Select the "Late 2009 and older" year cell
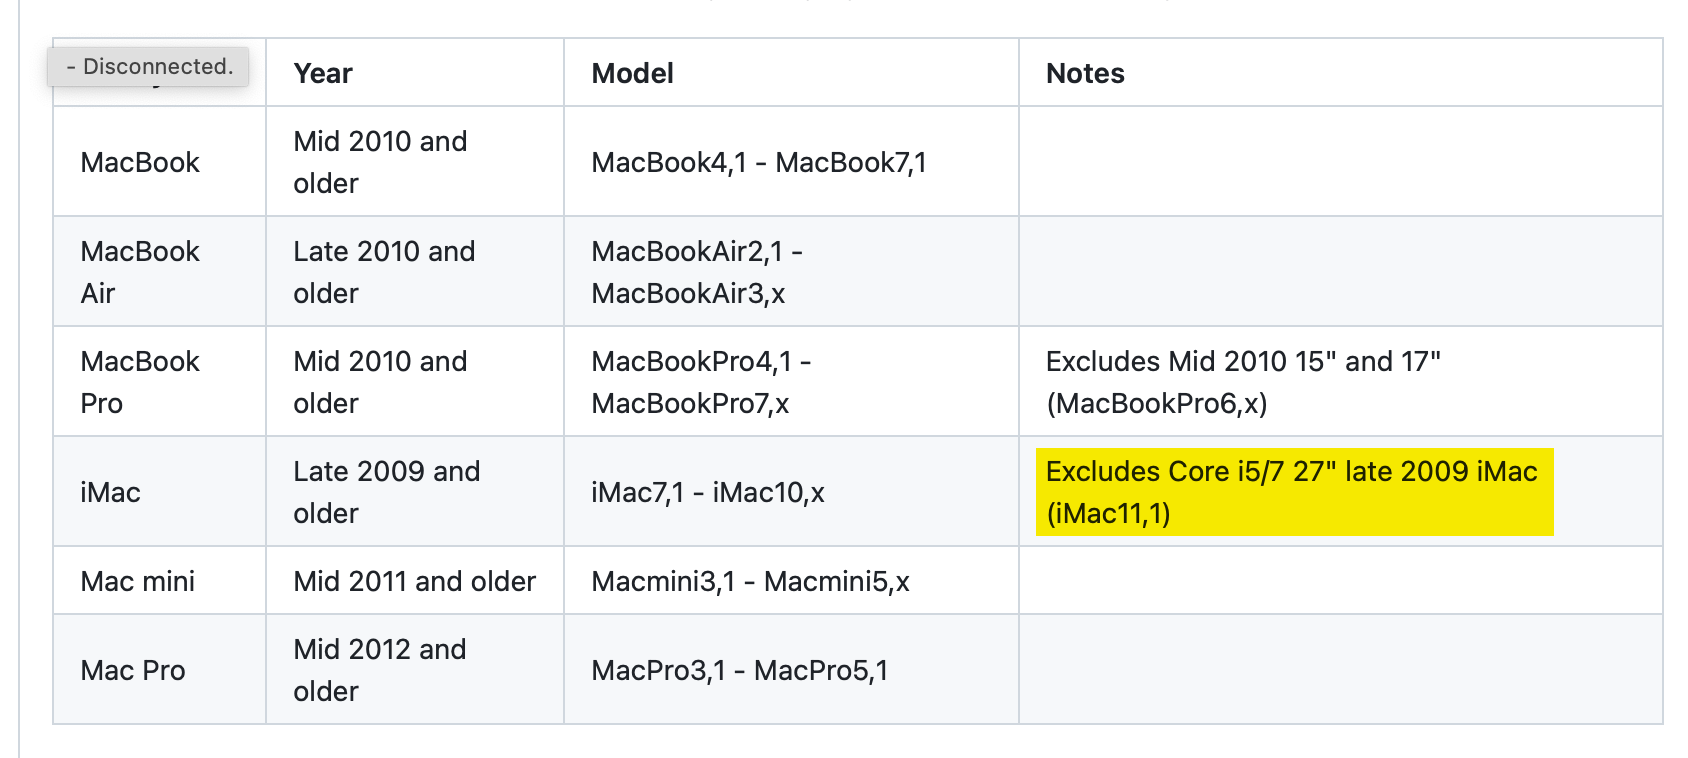 (x=386, y=492)
